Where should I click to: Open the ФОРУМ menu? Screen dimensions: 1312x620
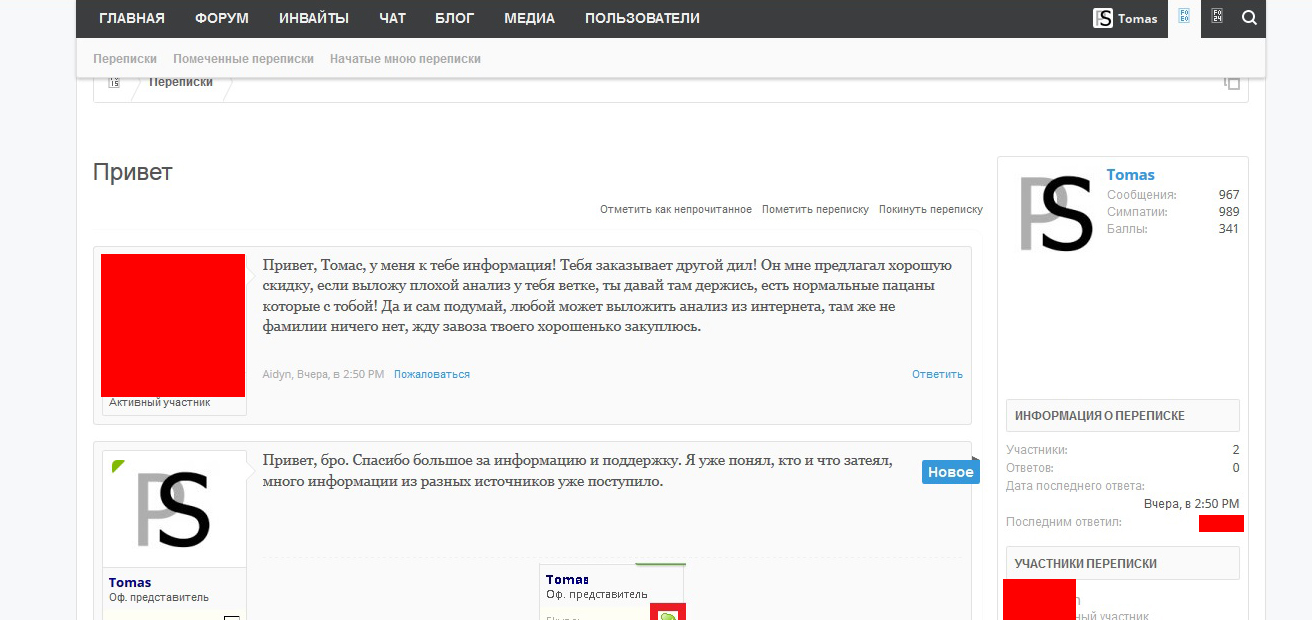pos(222,18)
